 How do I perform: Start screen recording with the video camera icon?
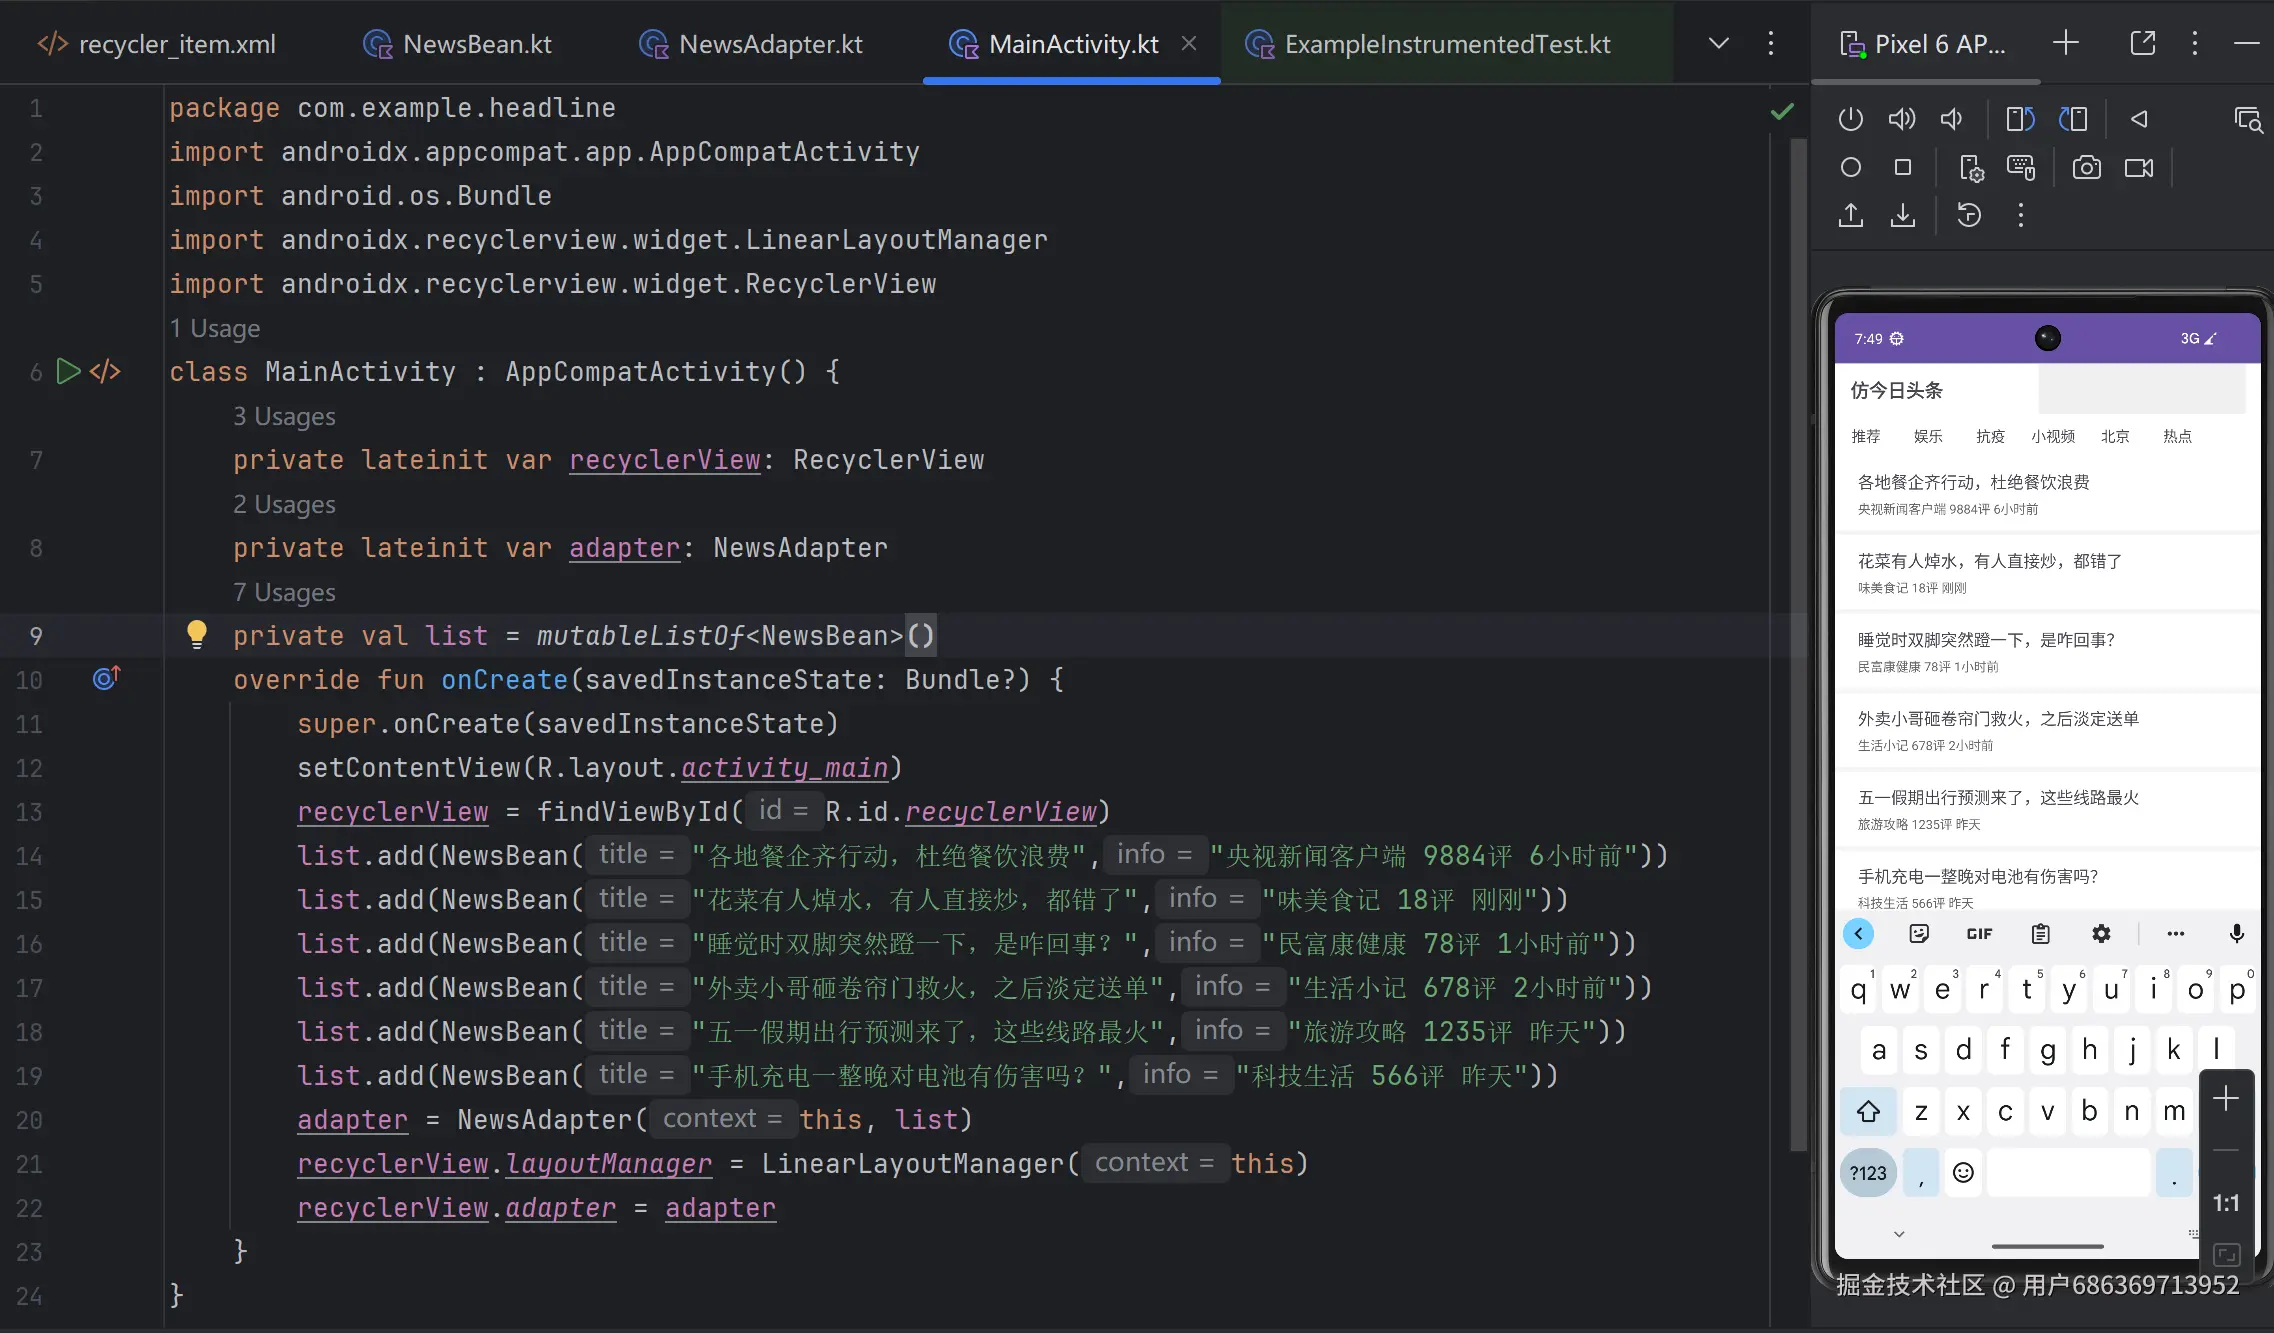click(2139, 168)
